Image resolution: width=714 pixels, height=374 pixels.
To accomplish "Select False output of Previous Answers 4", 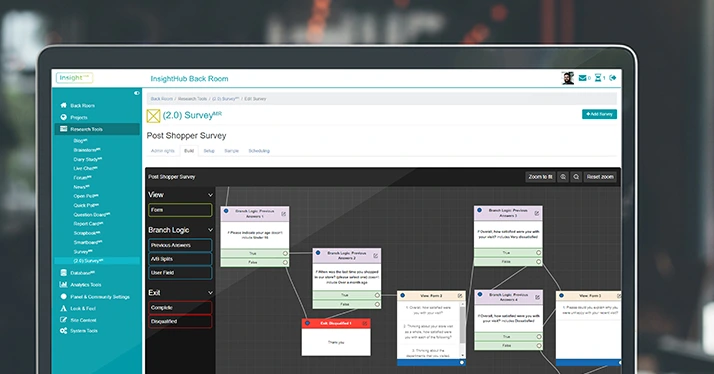I will [539, 346].
